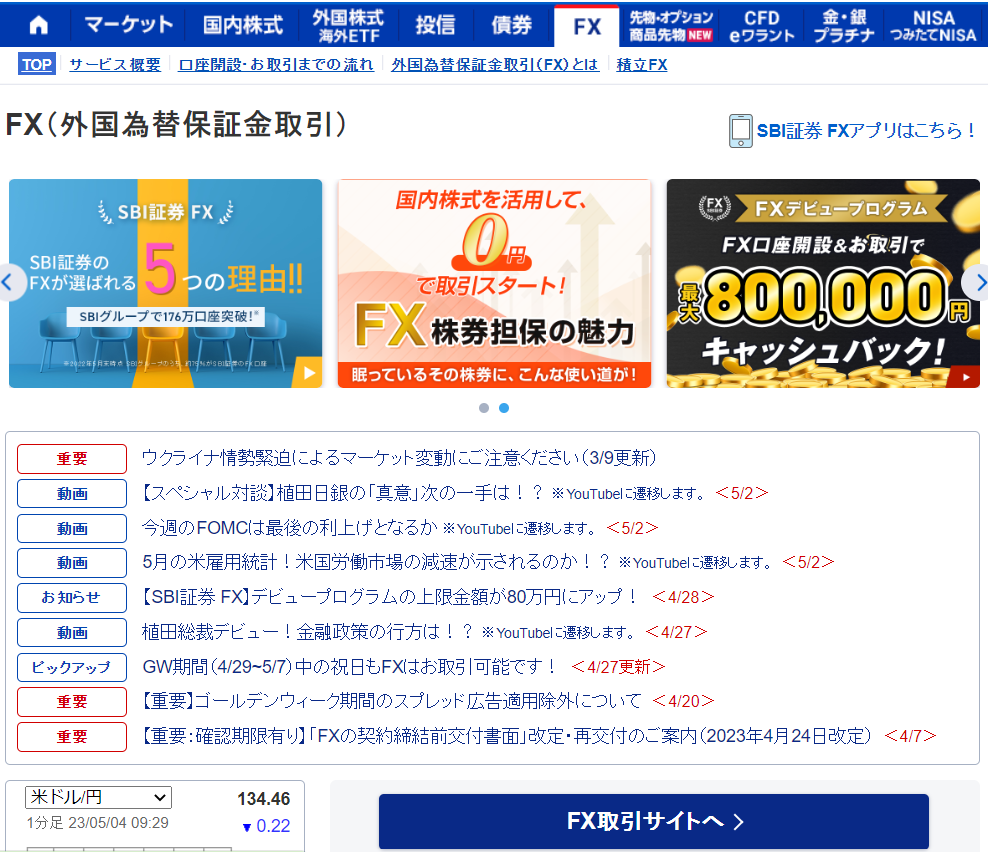Open the GW期間 FX trading notice
988x852 pixels.
(350, 666)
